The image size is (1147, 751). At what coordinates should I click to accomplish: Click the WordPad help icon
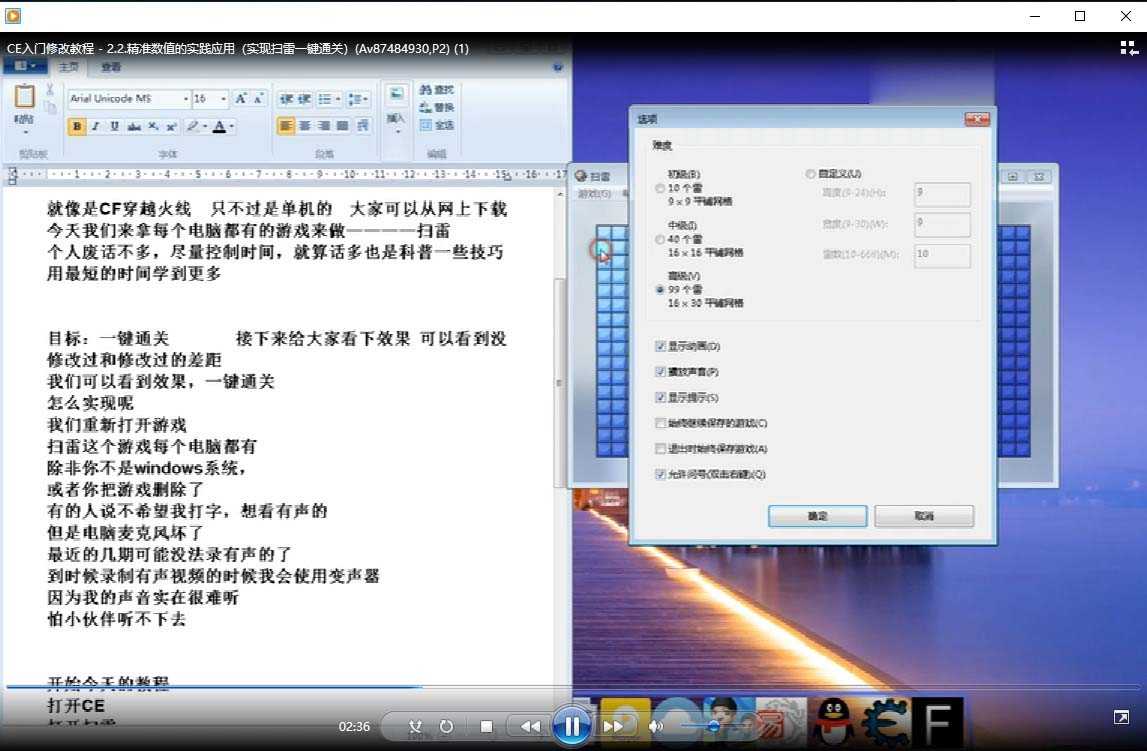558,67
